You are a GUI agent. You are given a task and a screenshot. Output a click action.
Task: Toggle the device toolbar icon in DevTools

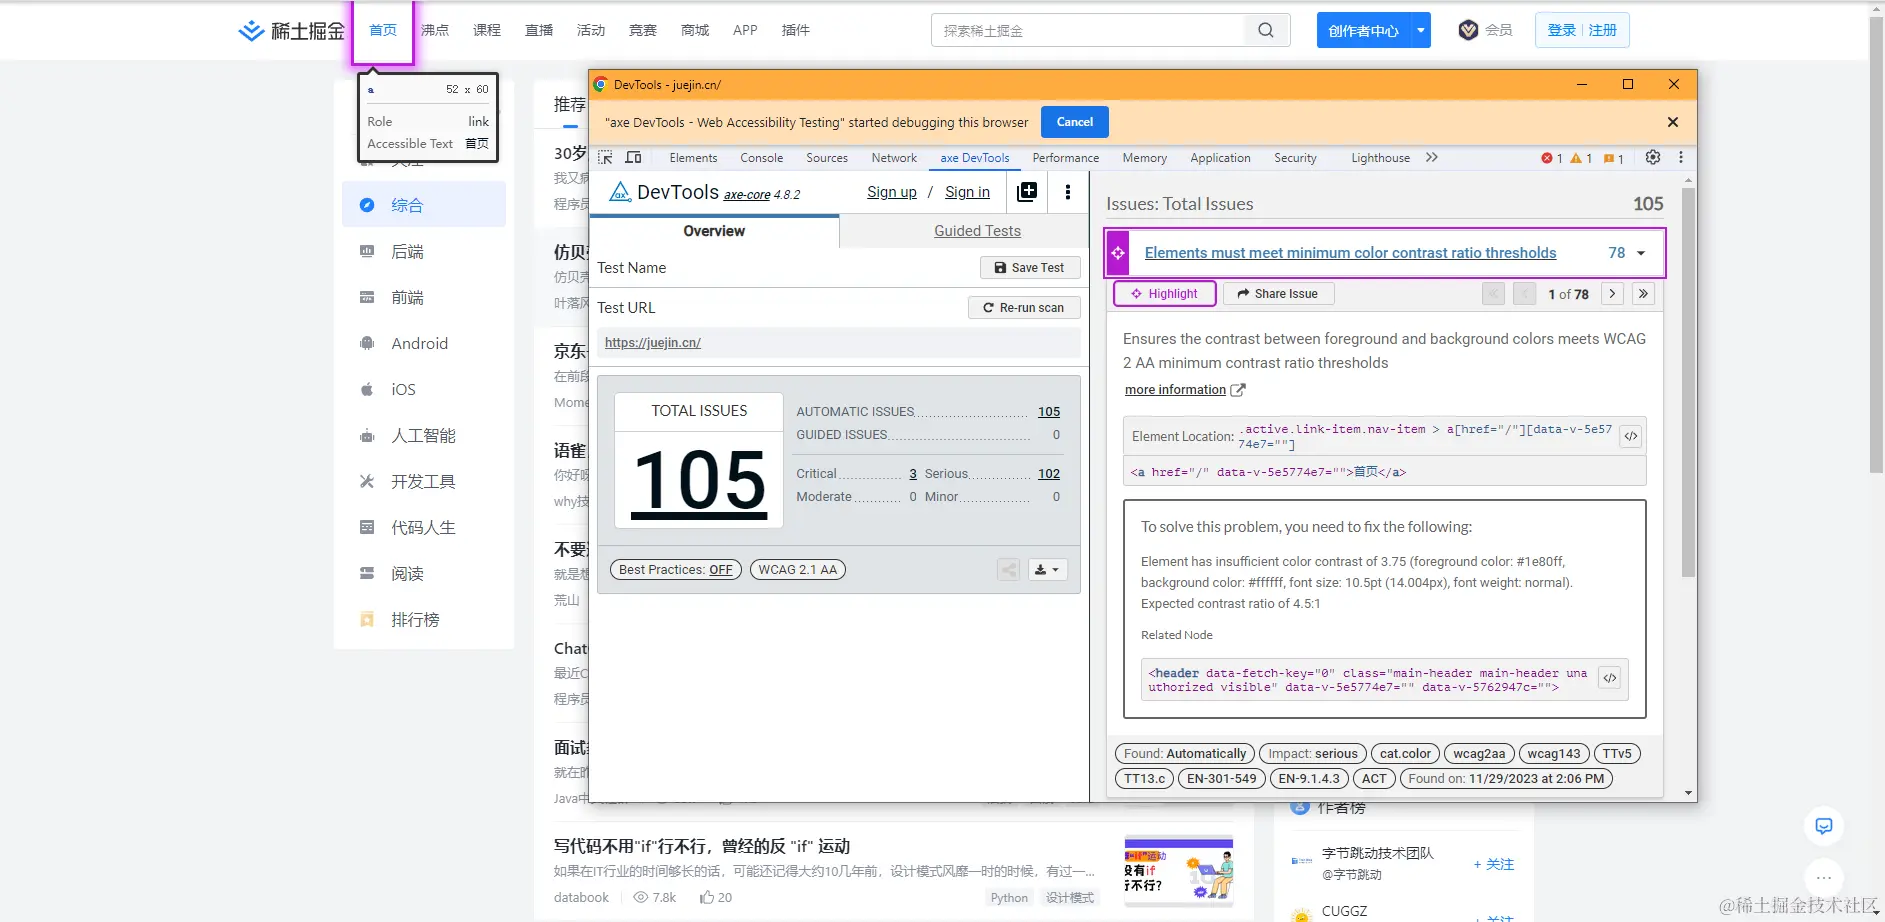coord(633,158)
